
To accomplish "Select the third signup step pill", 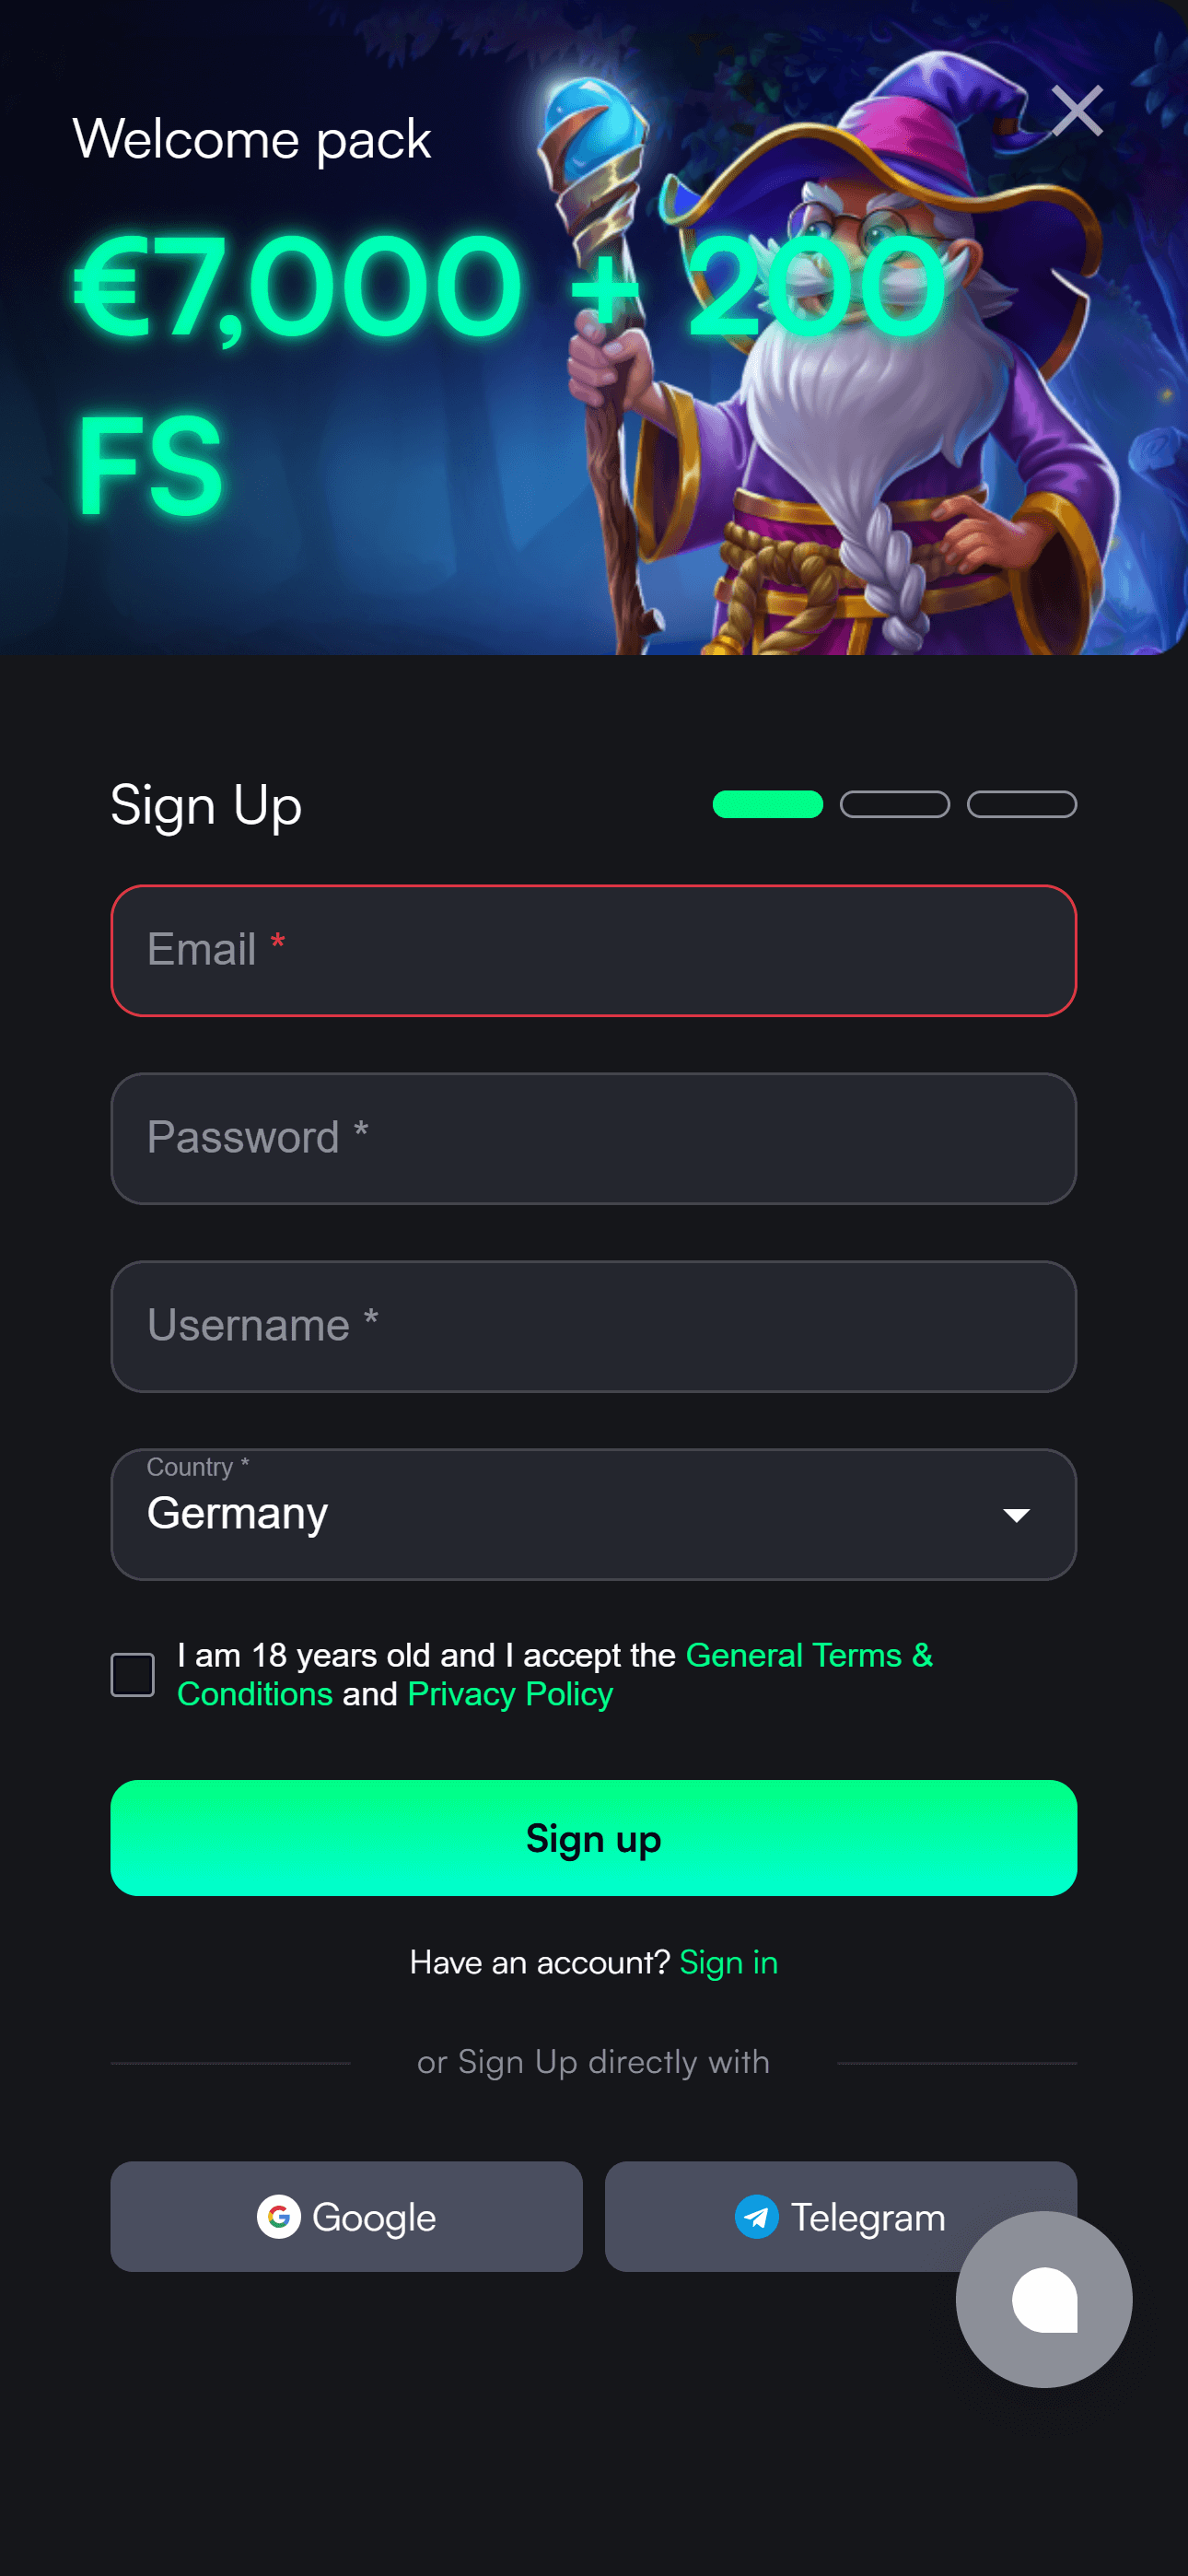I will pos(1021,804).
